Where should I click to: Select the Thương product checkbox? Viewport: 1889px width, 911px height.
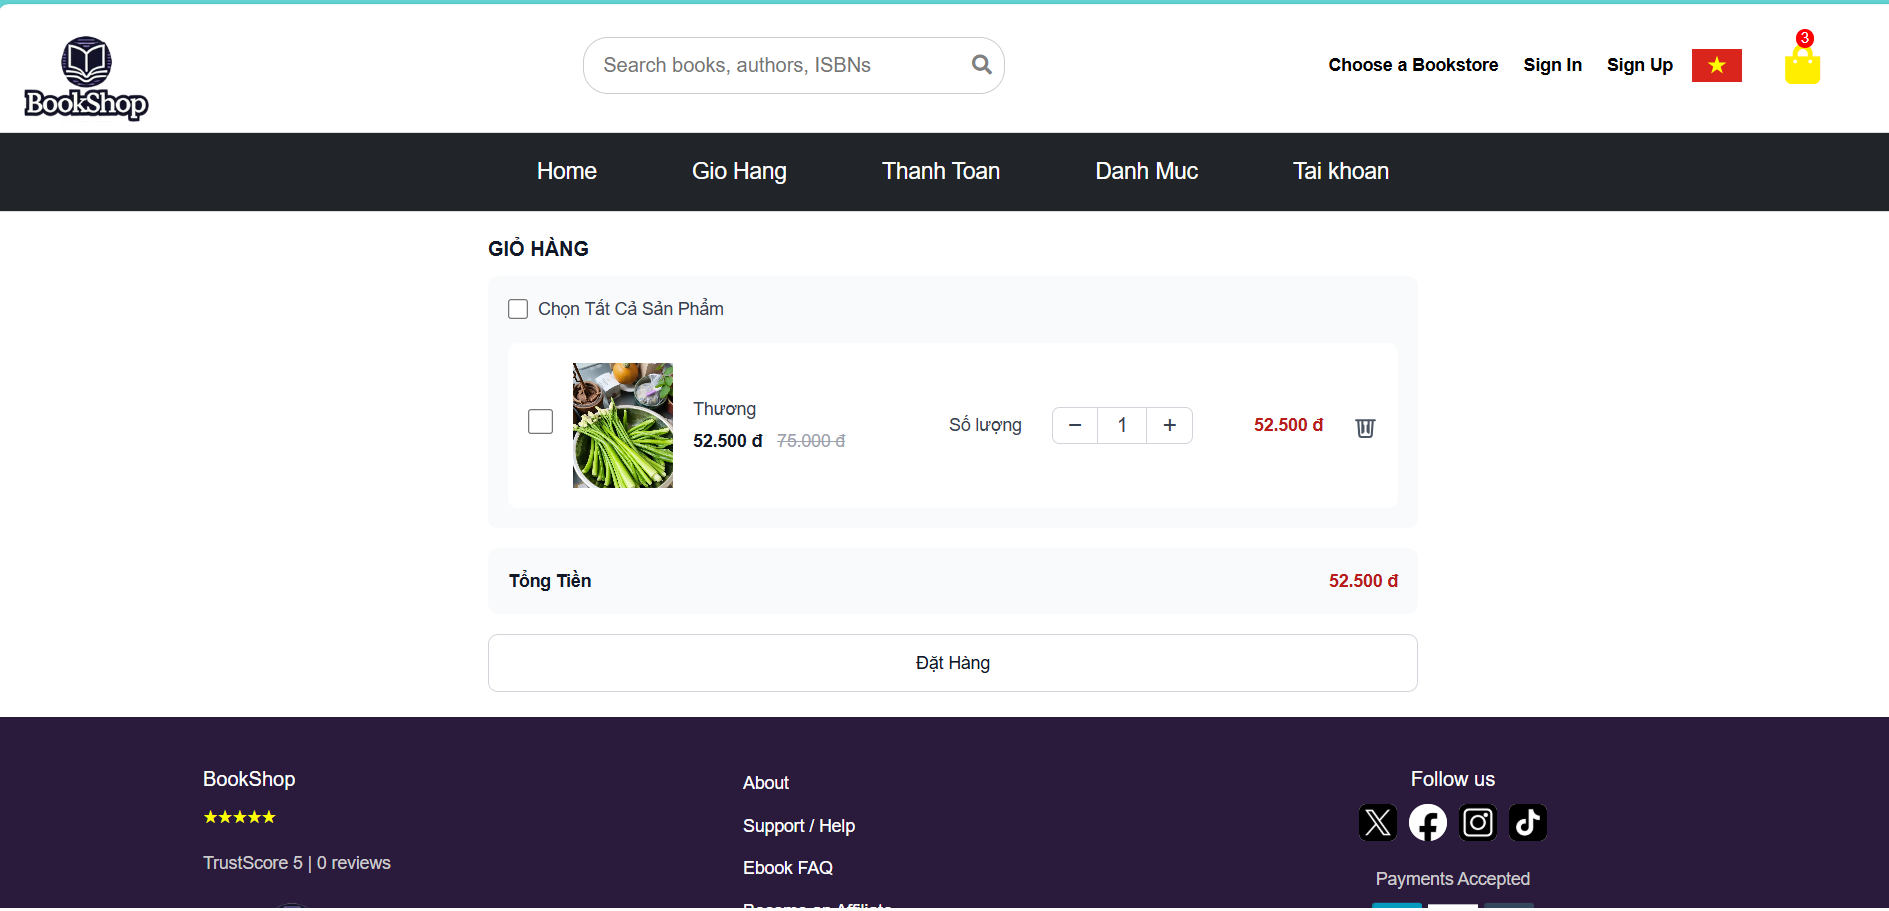point(540,422)
